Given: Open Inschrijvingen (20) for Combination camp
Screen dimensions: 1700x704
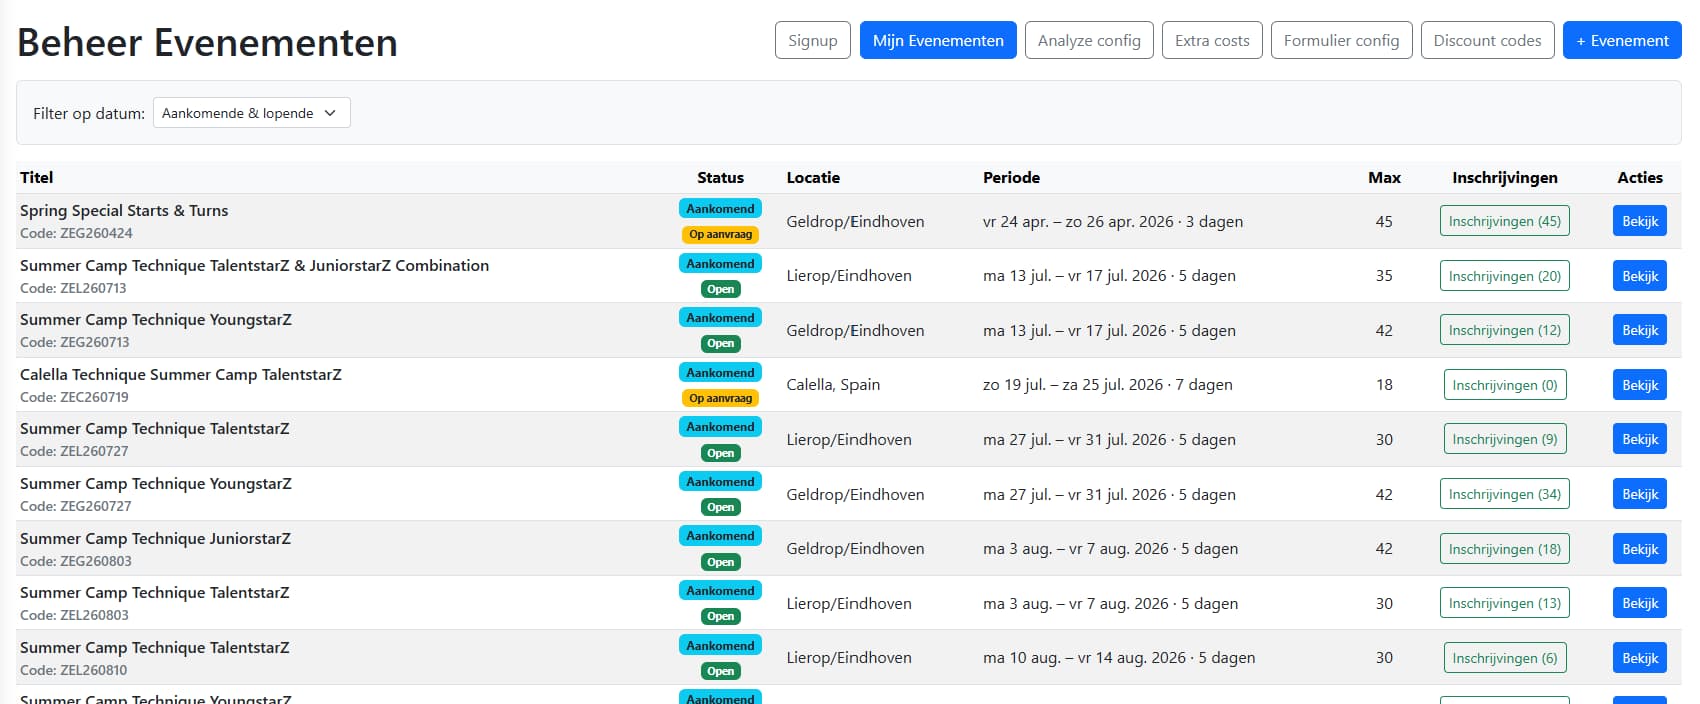Looking at the screenshot, I should coord(1504,276).
